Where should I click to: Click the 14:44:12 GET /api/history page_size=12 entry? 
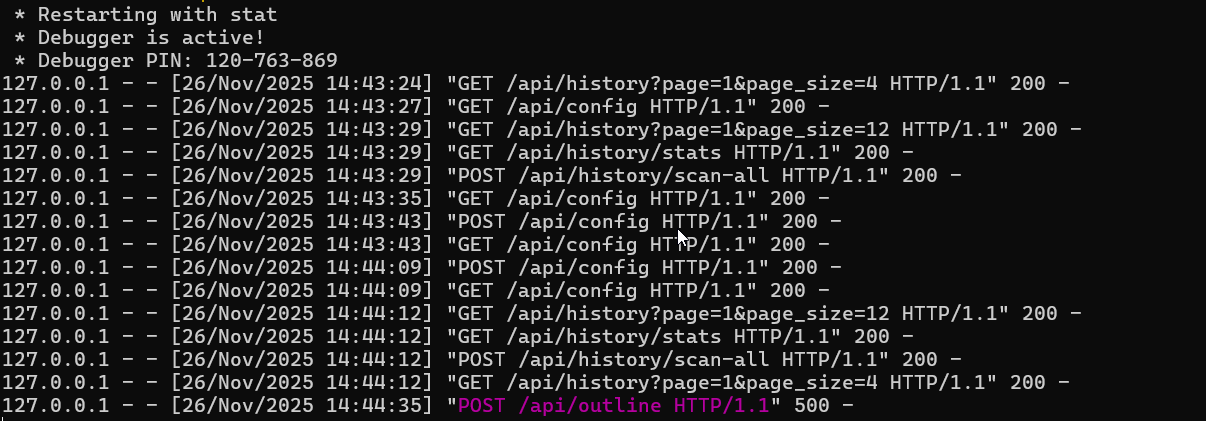point(542,313)
